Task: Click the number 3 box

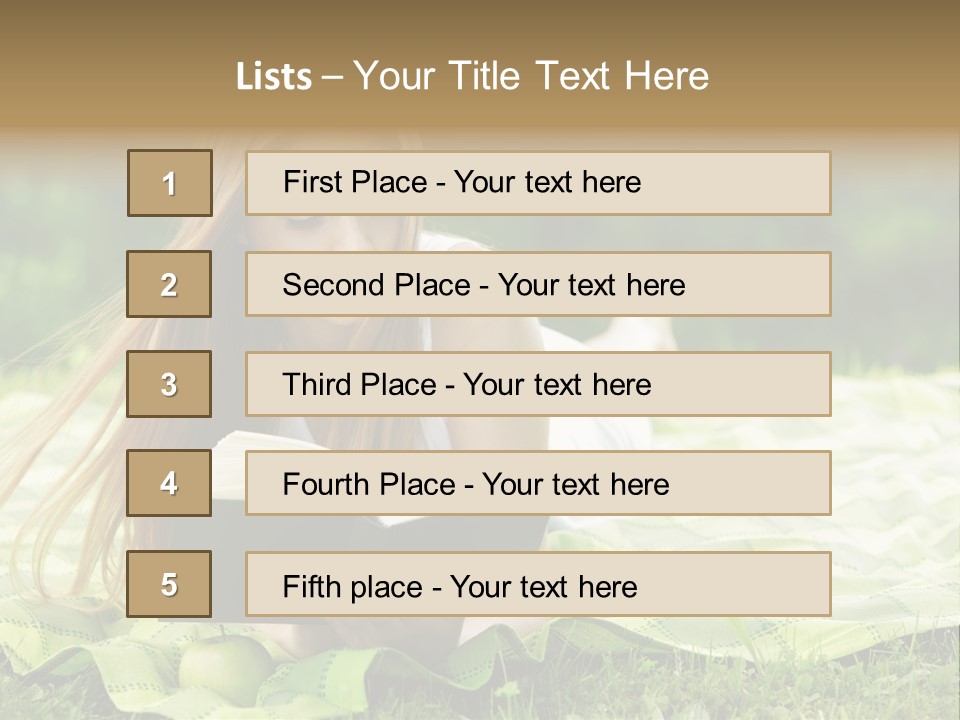Action: point(169,384)
